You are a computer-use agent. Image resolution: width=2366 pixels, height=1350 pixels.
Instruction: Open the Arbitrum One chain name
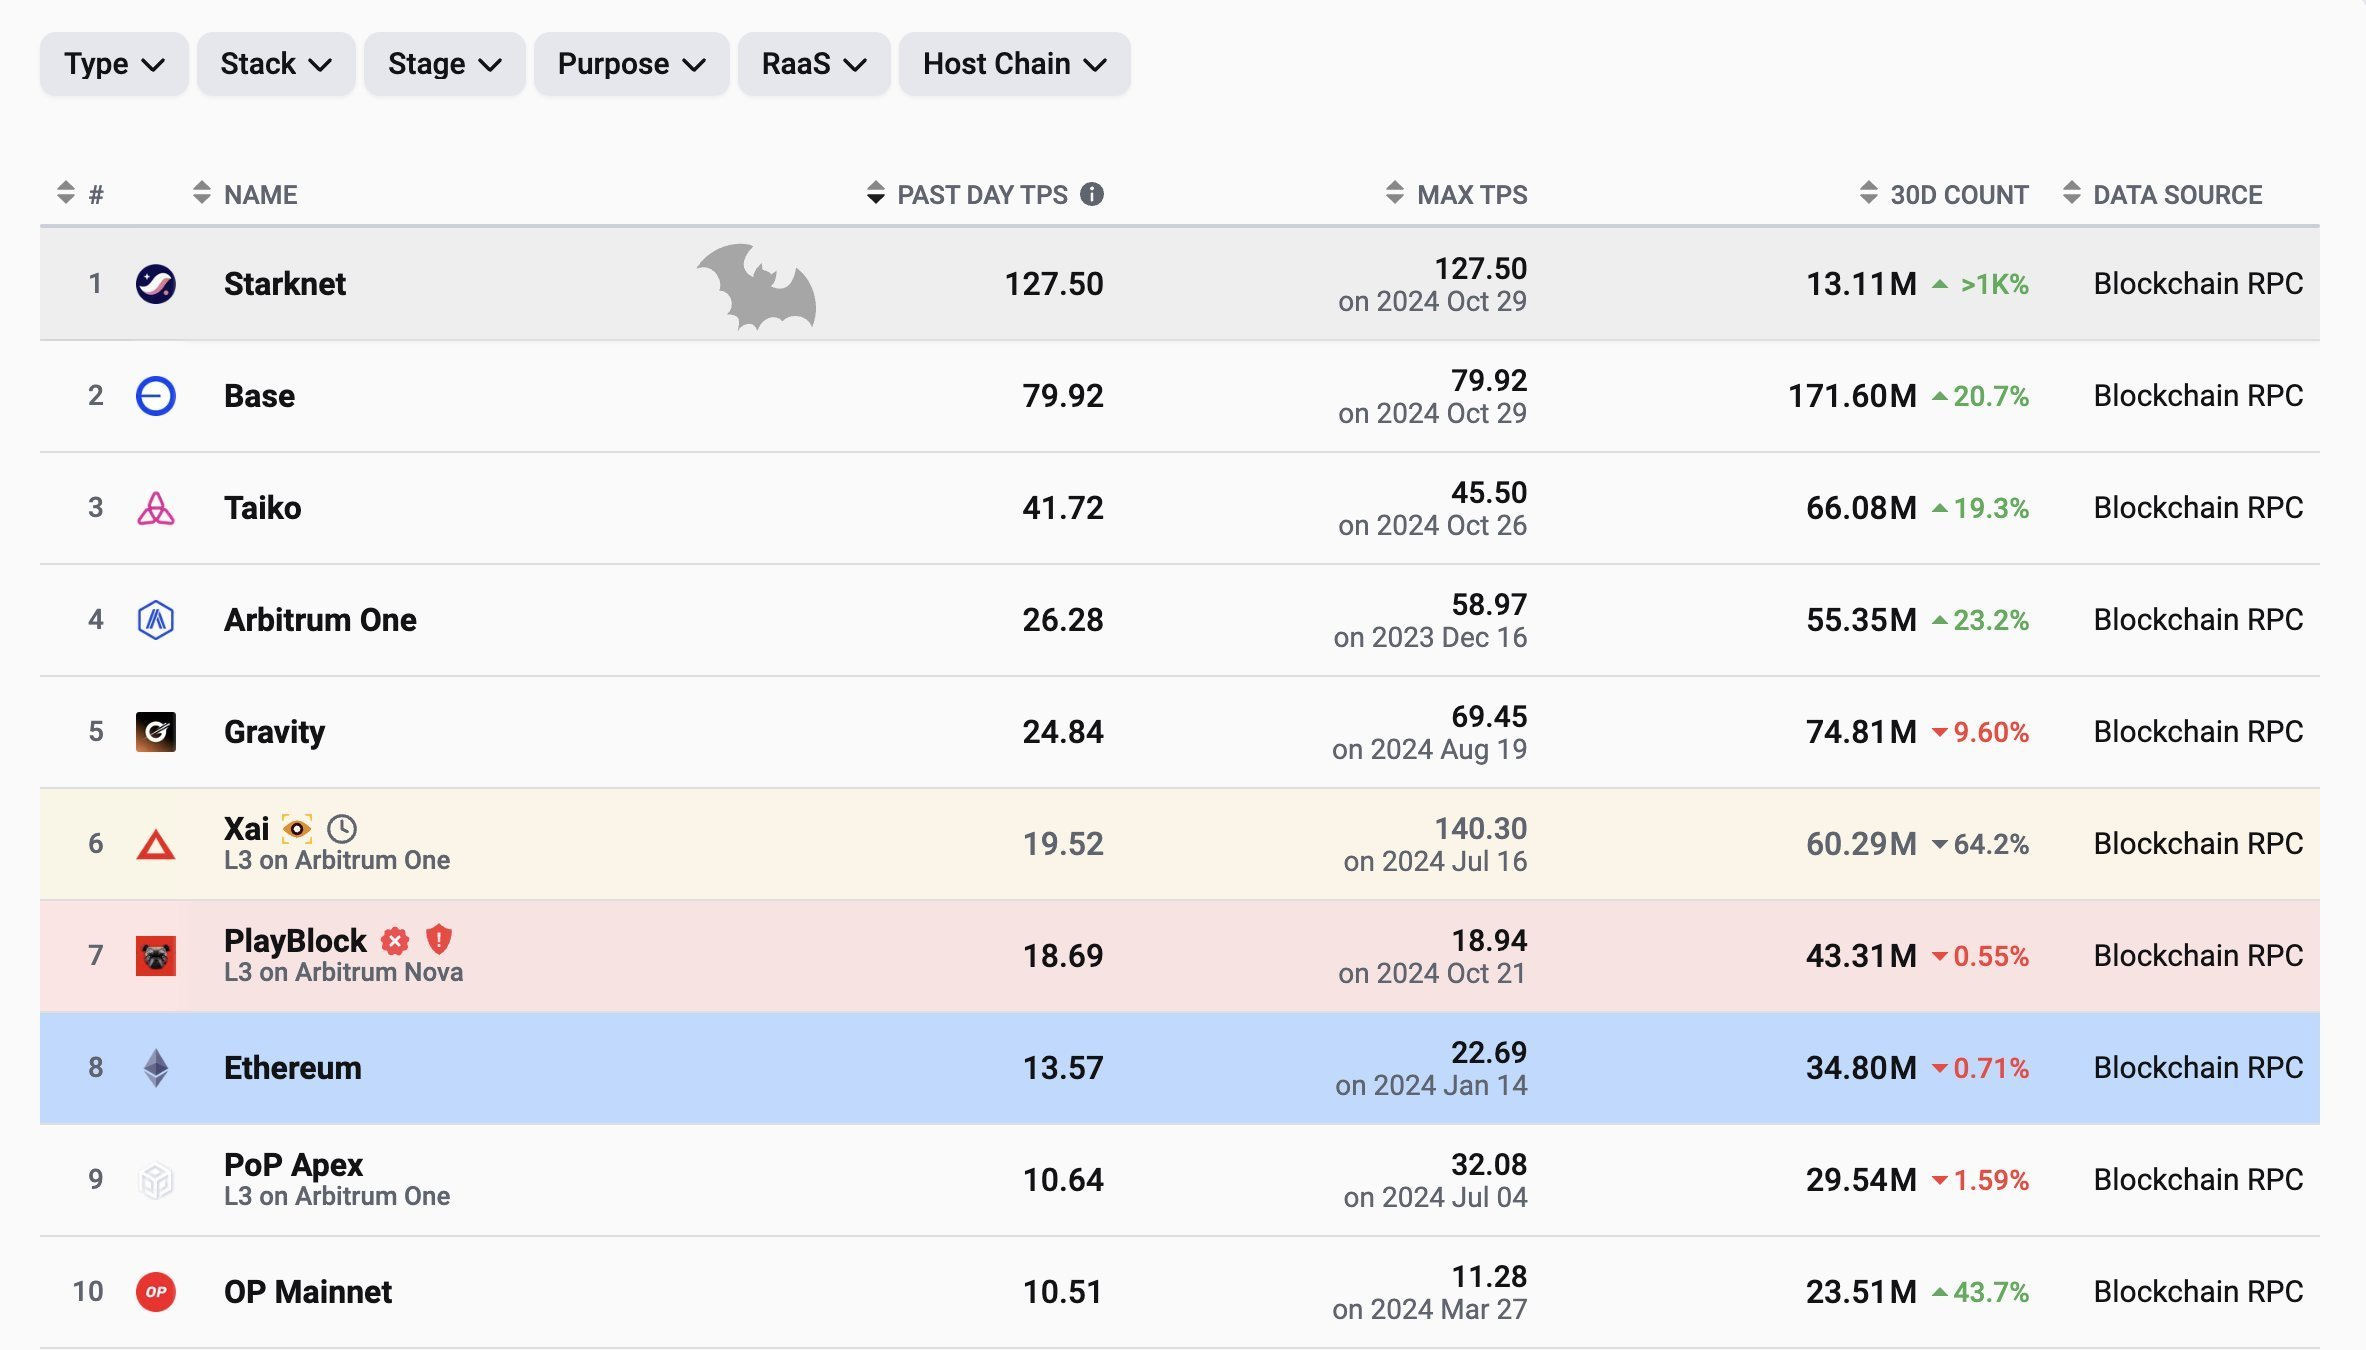[320, 620]
